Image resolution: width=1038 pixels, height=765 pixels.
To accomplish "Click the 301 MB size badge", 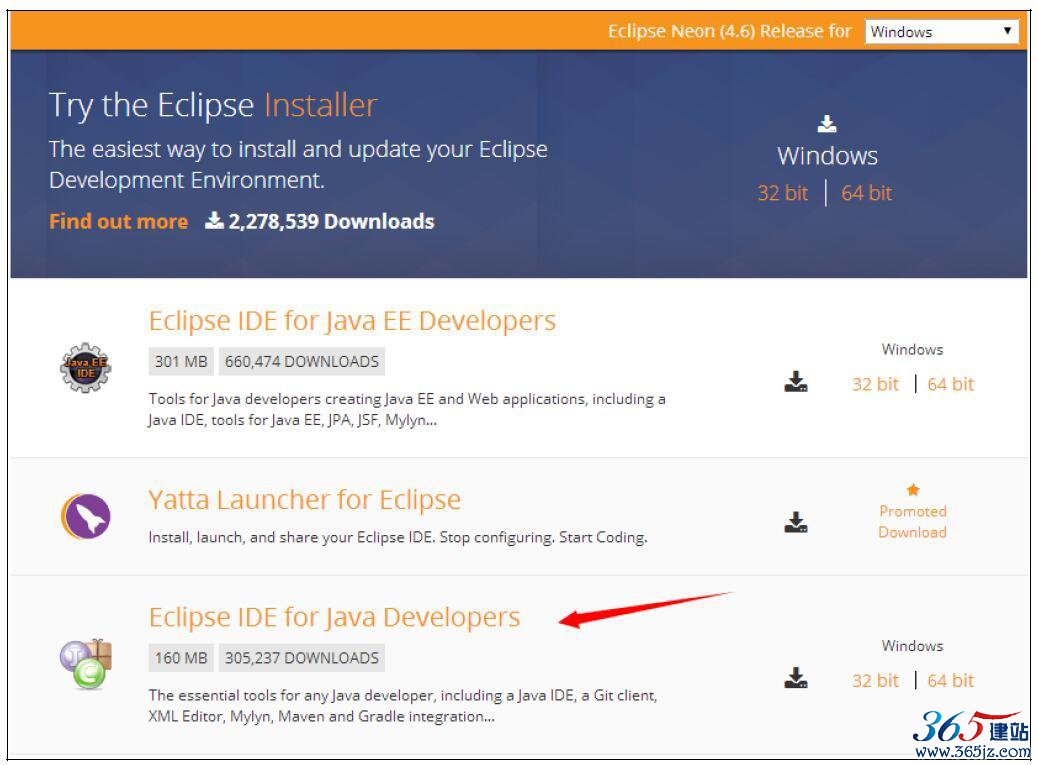I will (181, 361).
